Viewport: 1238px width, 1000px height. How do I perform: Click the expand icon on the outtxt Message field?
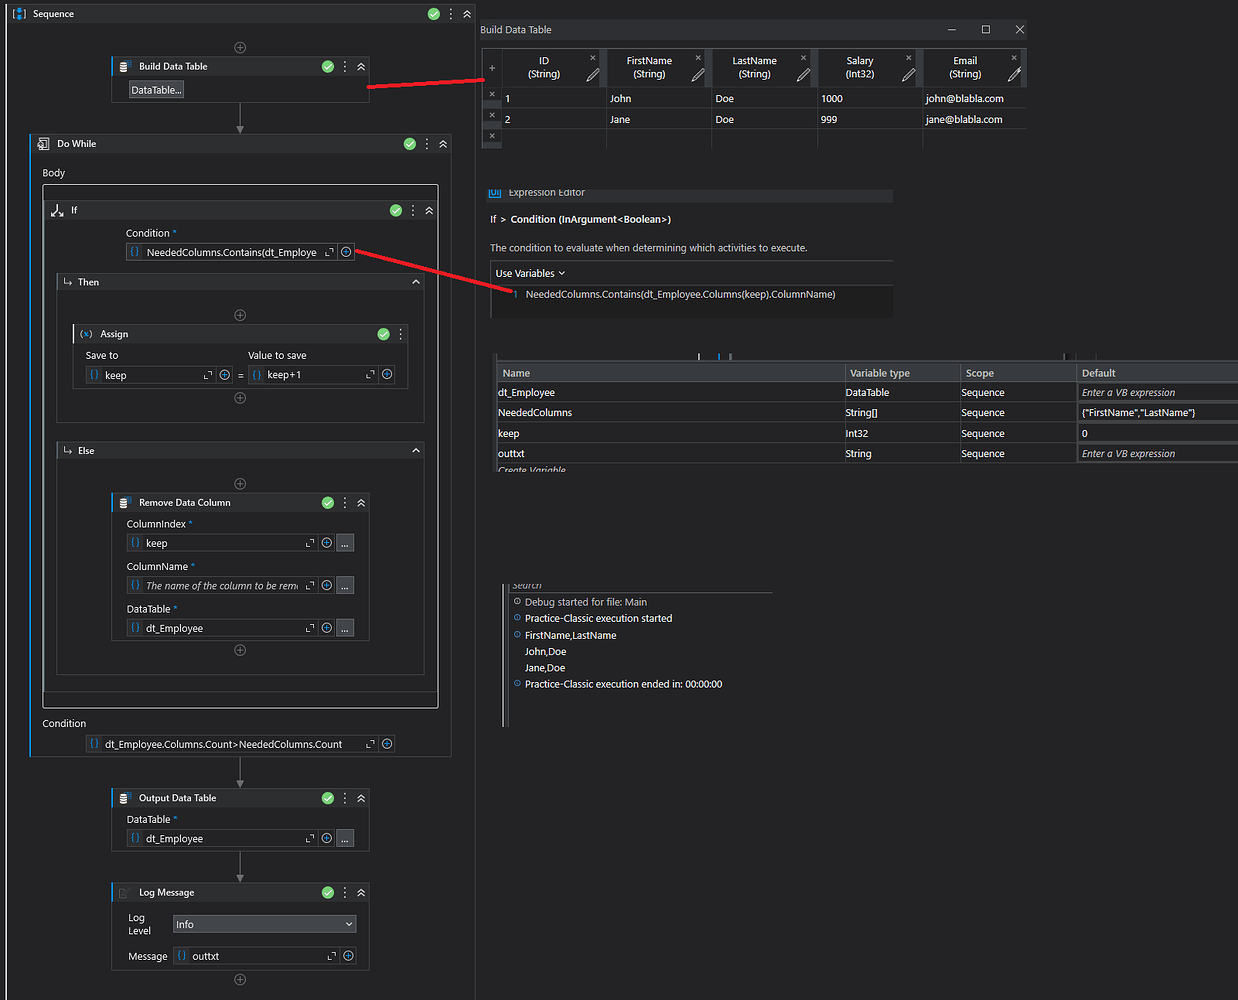[330, 955]
